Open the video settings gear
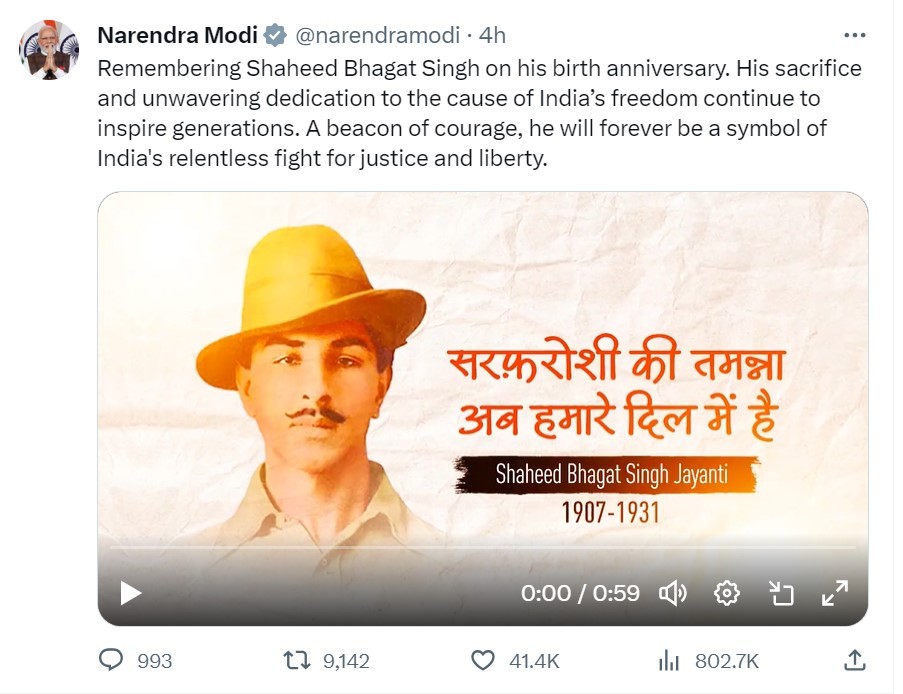This screenshot has height=694, width=903. (x=727, y=593)
